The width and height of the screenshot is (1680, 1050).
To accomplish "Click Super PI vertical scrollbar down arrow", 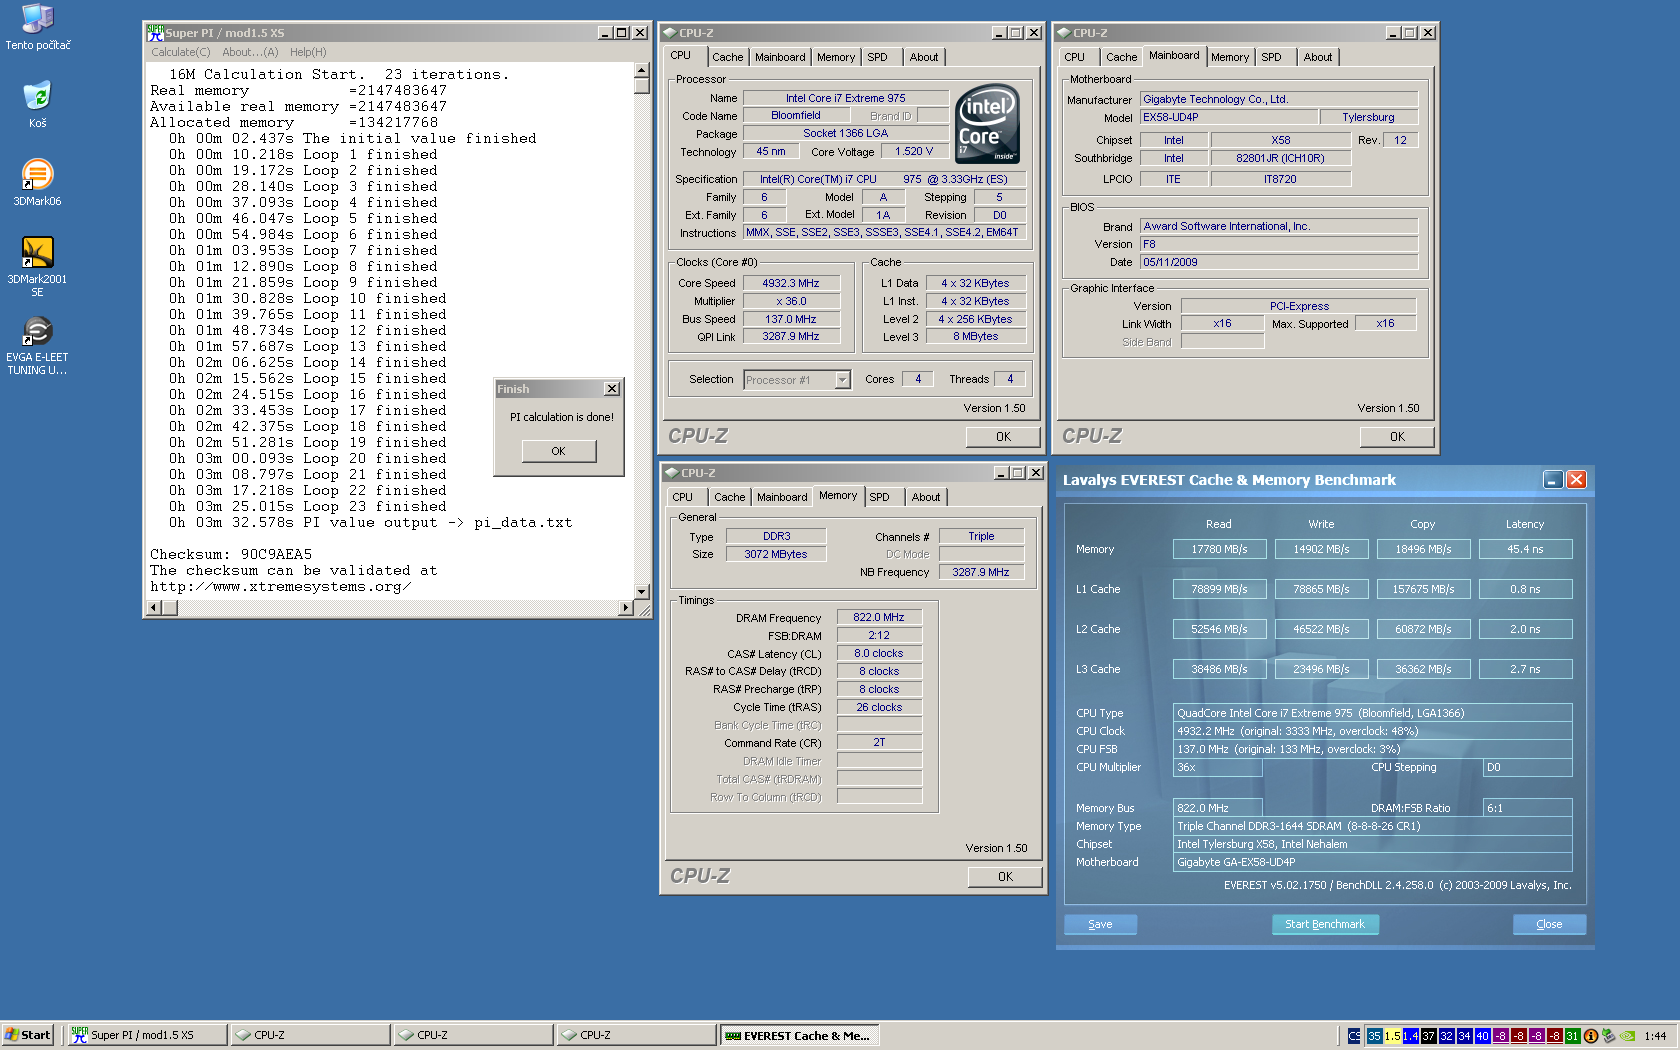I will click(x=642, y=592).
